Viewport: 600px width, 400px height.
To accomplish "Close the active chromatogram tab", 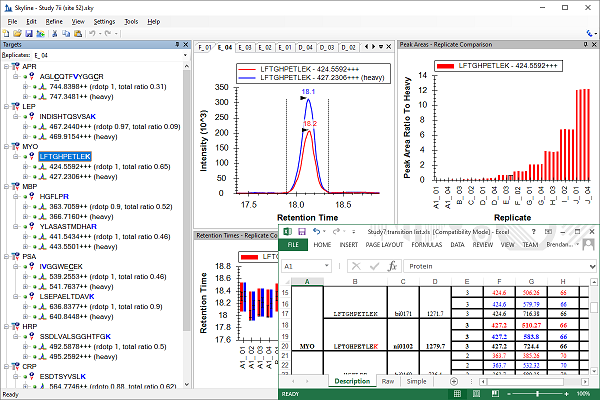I will click(389, 47).
